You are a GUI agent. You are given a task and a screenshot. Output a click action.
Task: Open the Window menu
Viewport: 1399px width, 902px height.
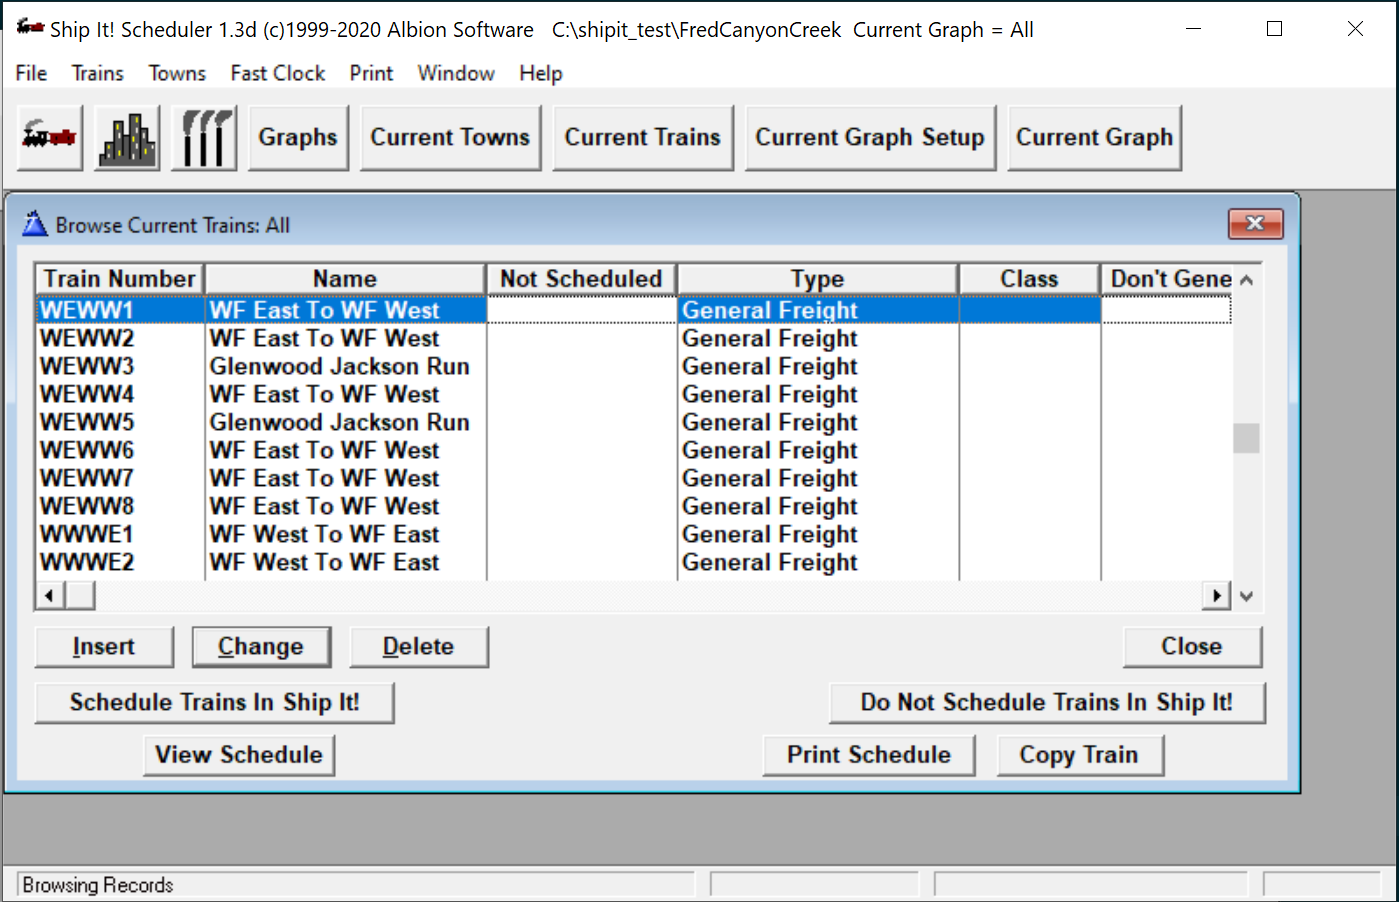[x=456, y=73]
